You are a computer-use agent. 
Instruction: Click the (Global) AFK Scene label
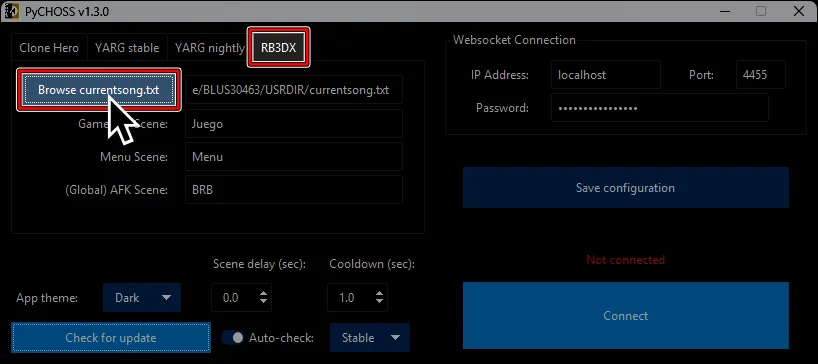tap(116, 190)
